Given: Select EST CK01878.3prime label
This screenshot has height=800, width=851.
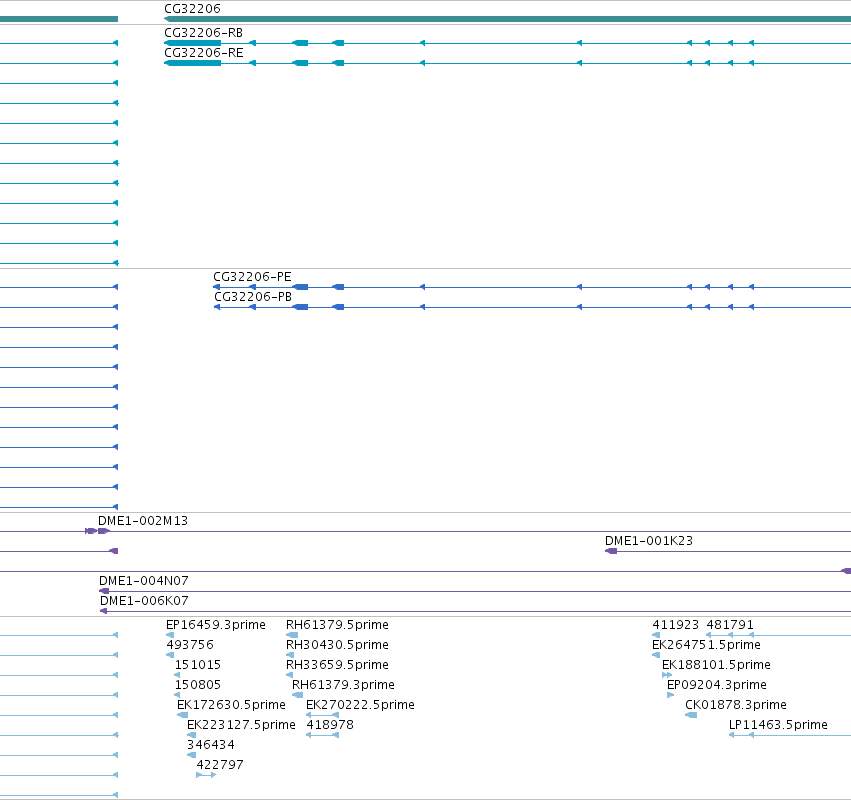Looking at the screenshot, I should 736,706.
